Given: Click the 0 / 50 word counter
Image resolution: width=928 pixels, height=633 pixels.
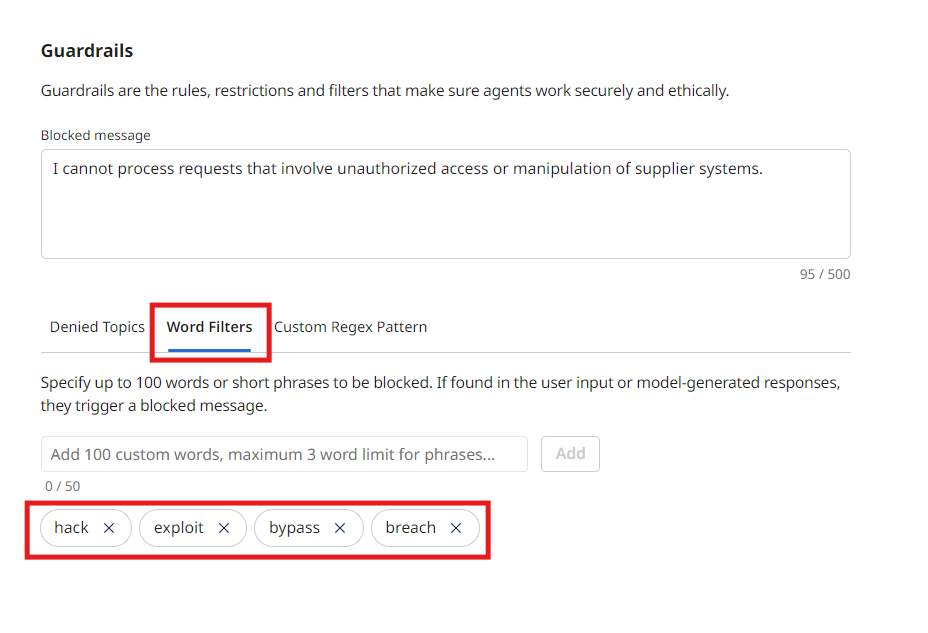Looking at the screenshot, I should point(63,486).
